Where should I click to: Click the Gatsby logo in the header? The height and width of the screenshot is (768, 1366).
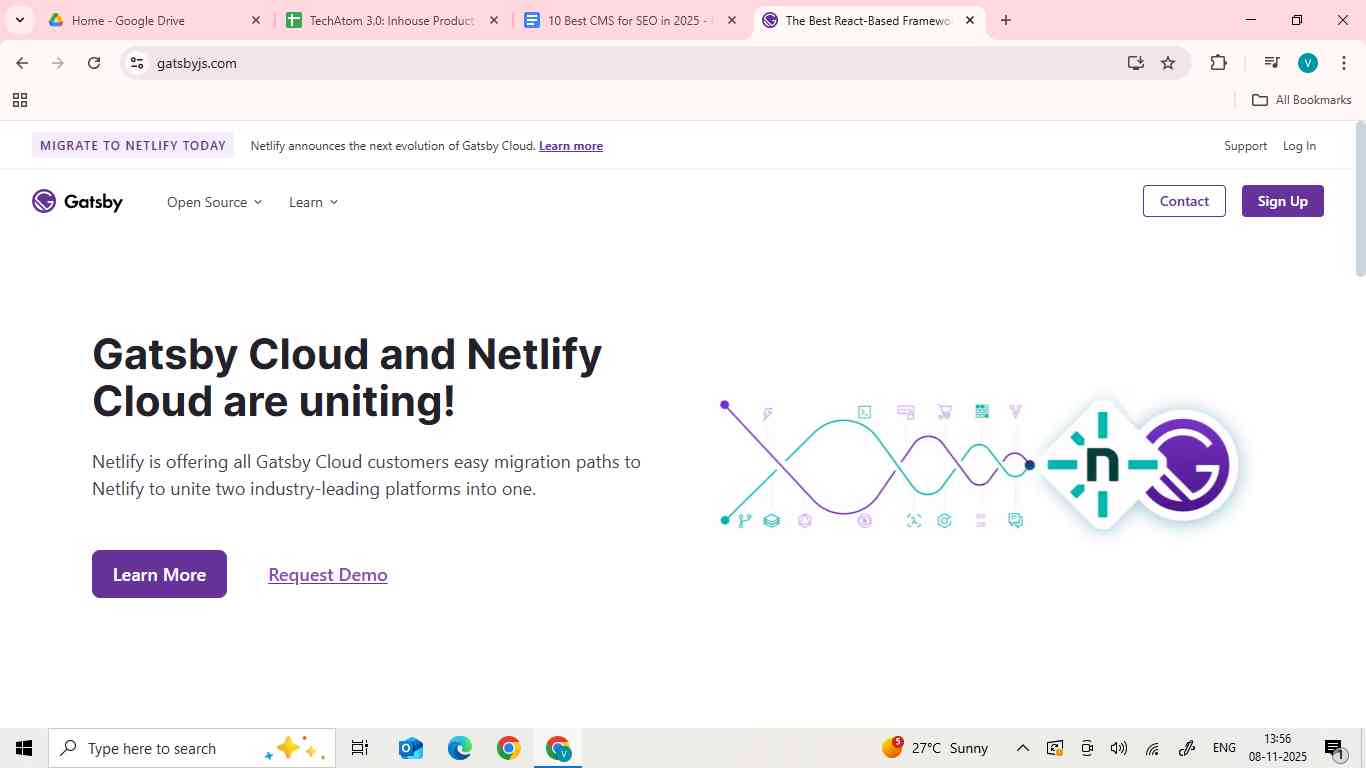tap(77, 202)
